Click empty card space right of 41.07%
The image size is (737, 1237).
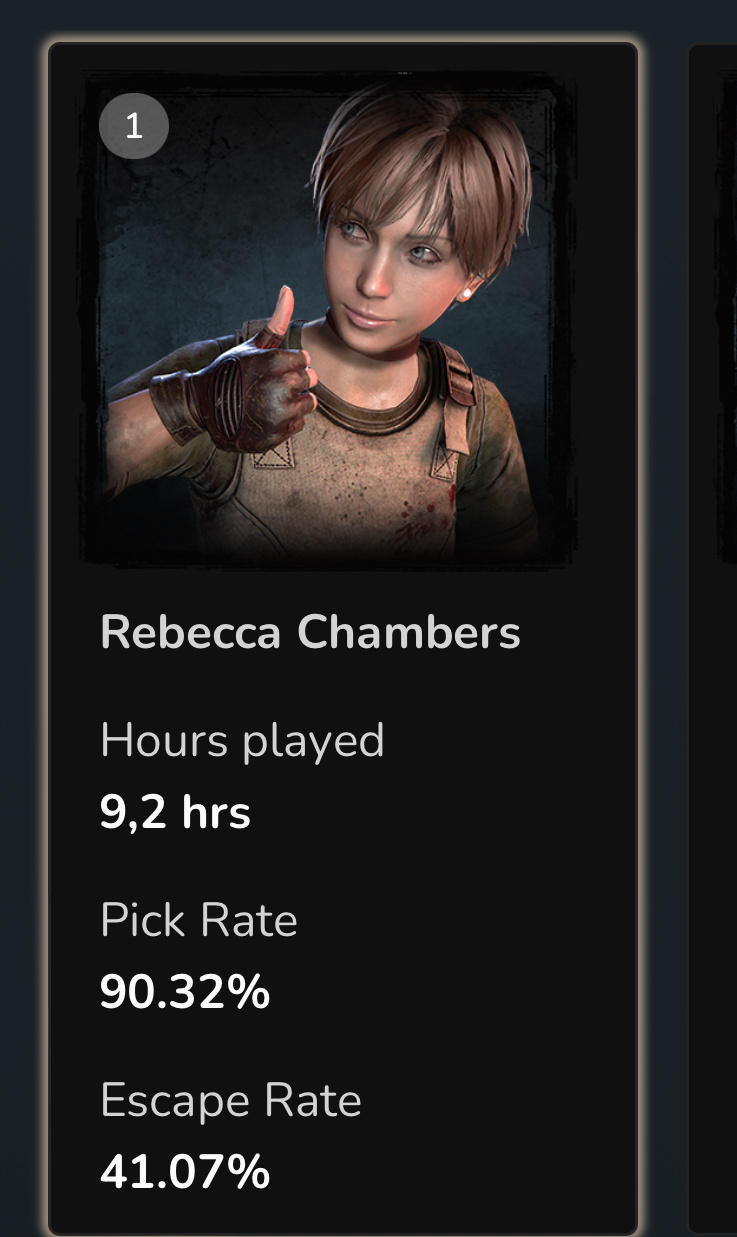[x=450, y=1172]
